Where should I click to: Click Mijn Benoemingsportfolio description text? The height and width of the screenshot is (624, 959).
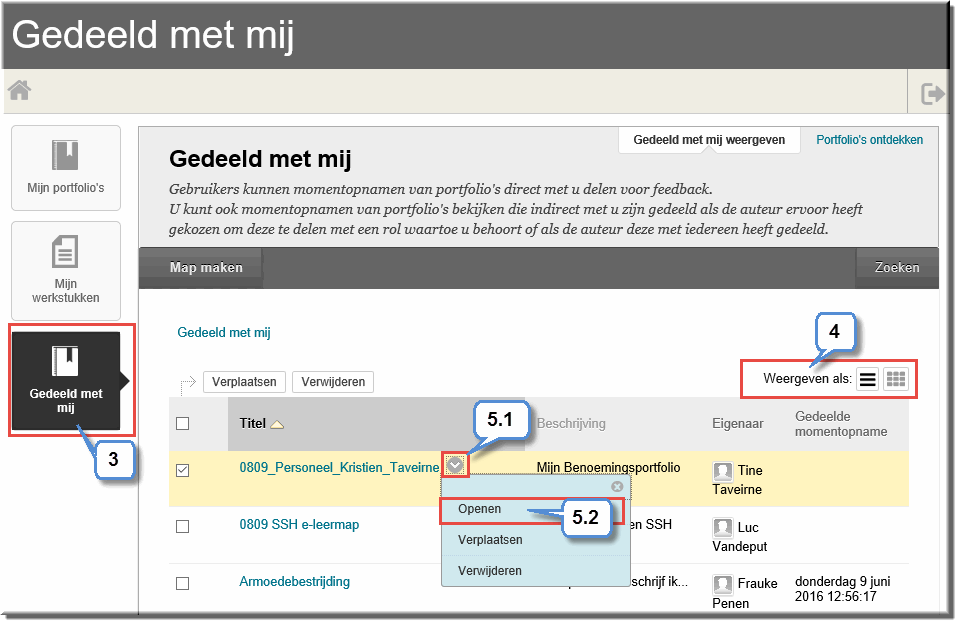(x=608, y=467)
